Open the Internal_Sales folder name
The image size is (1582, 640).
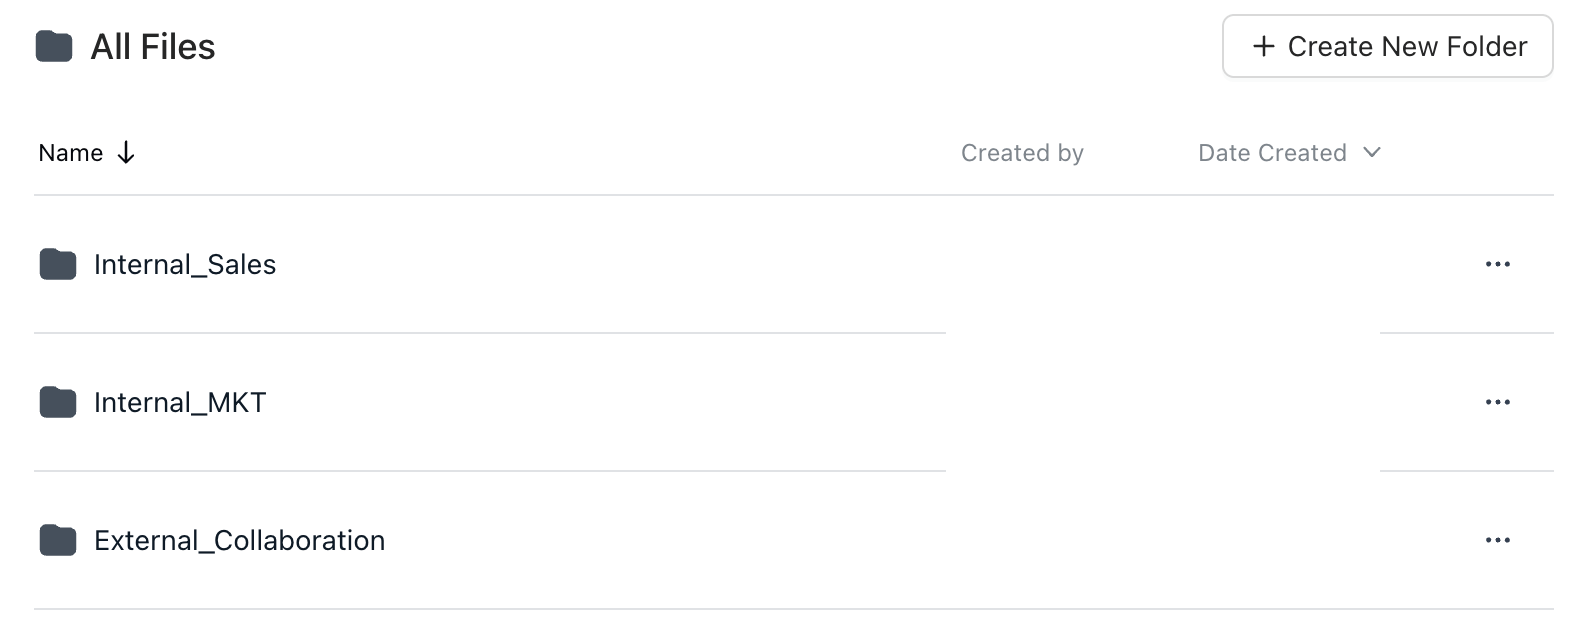pos(185,264)
